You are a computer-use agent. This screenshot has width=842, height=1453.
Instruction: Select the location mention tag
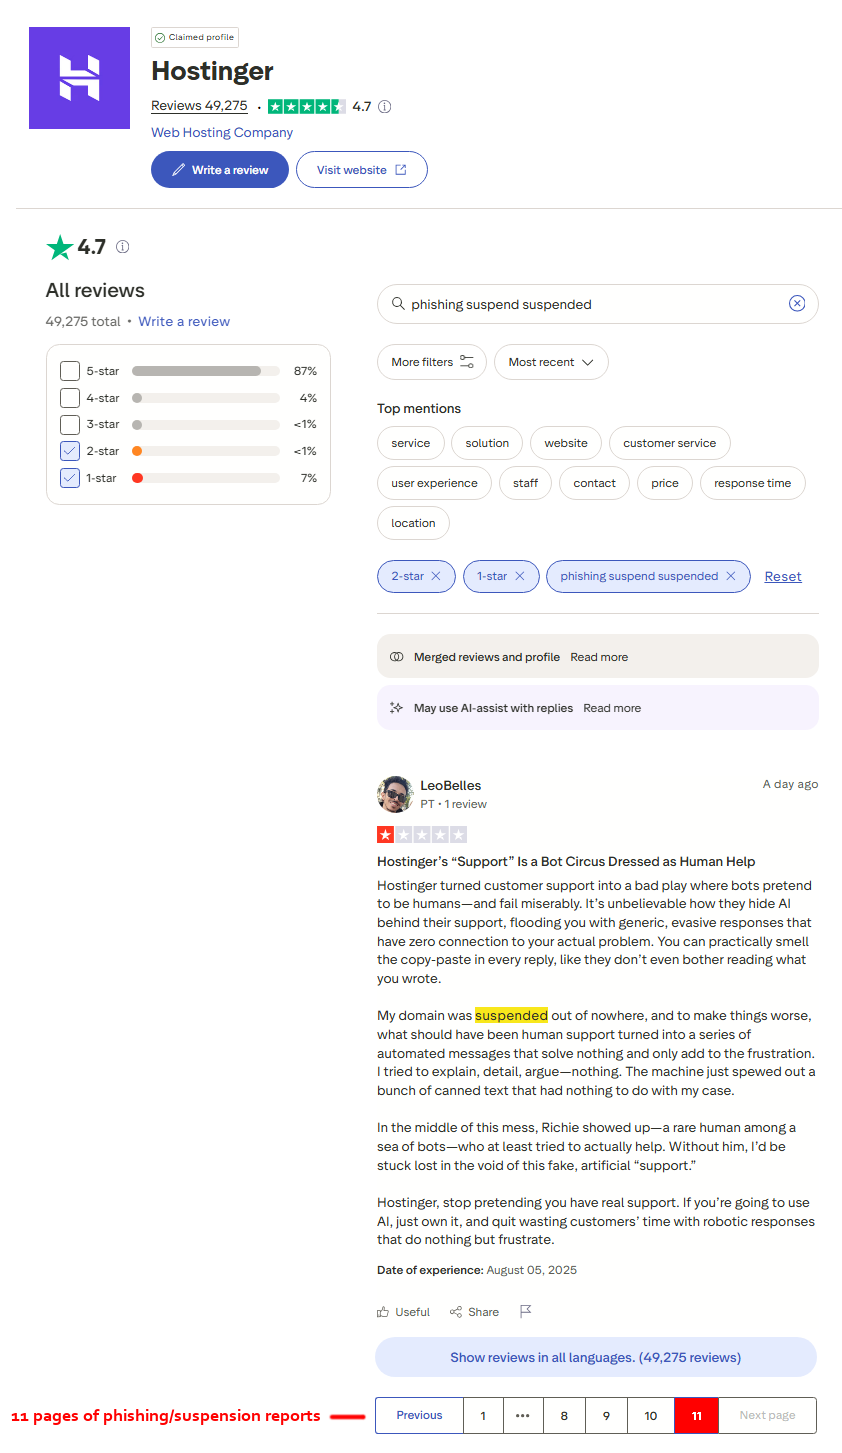coord(414,523)
